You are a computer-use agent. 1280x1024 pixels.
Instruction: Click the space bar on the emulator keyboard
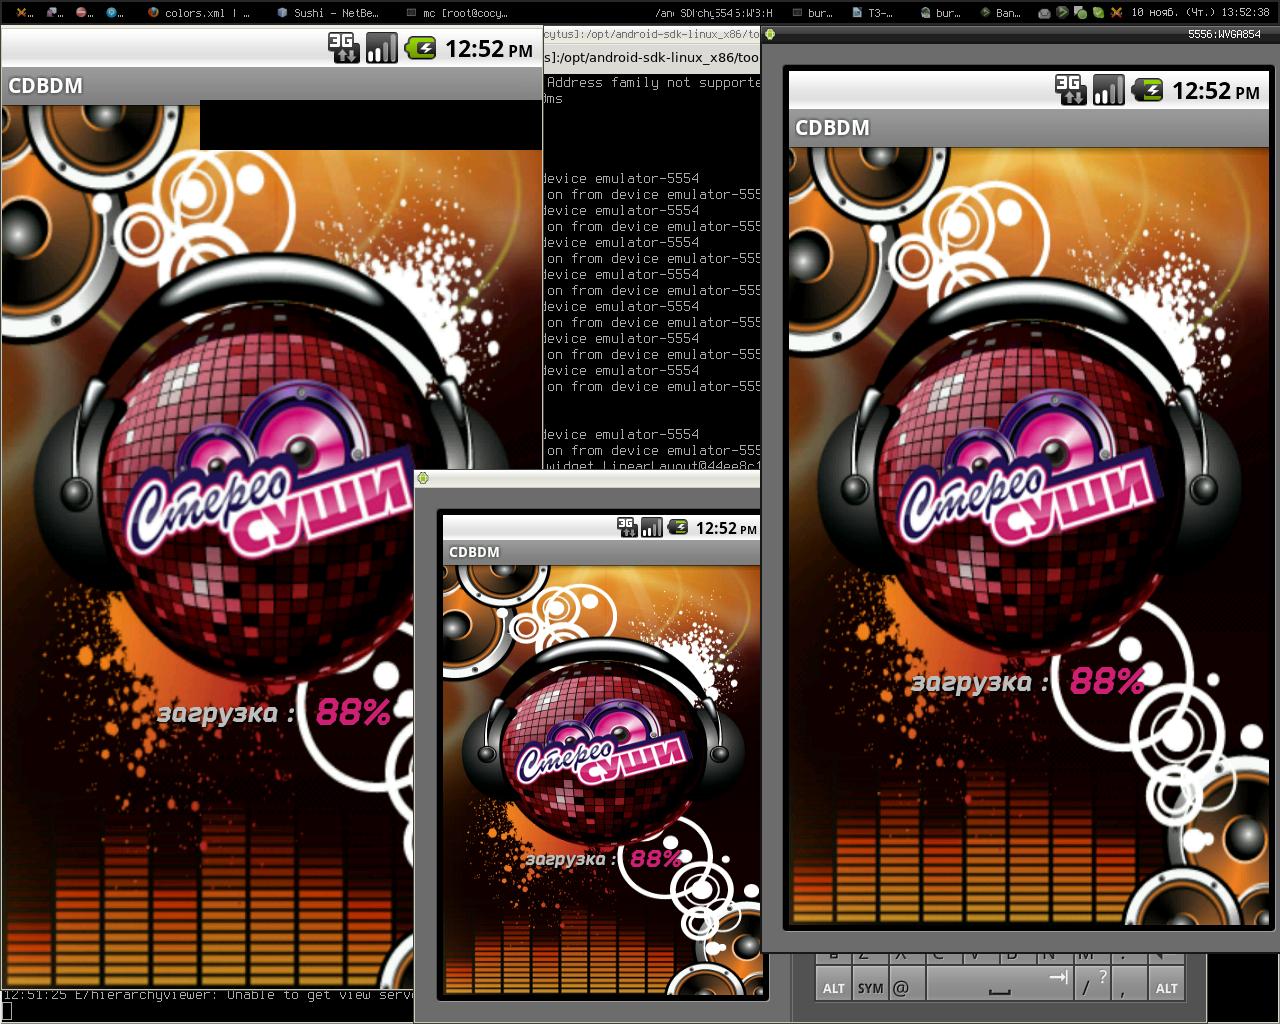(999, 984)
